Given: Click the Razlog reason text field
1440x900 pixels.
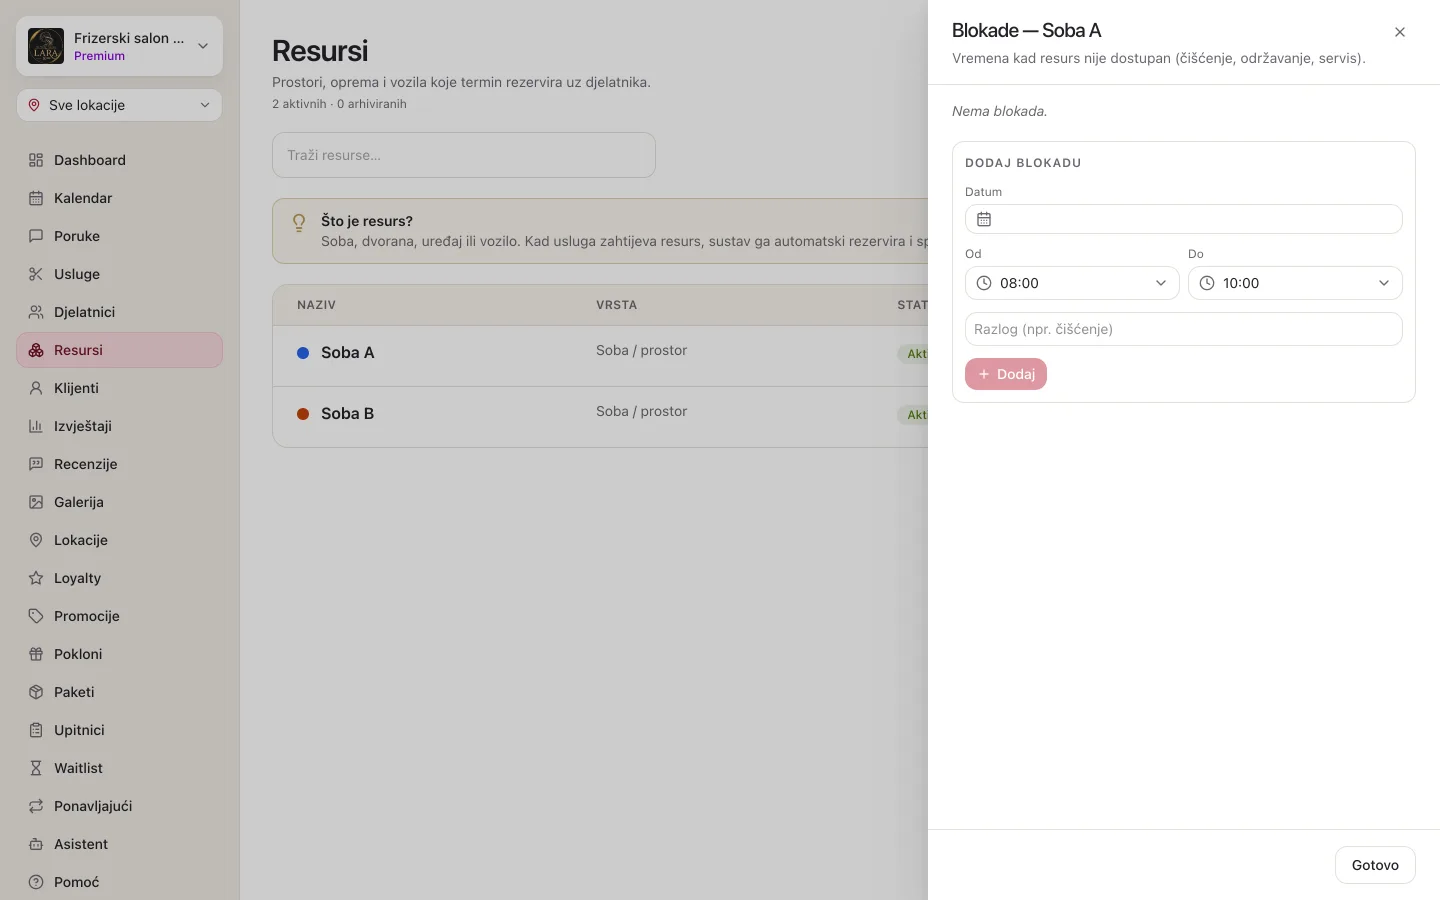Looking at the screenshot, I should click(x=1184, y=329).
